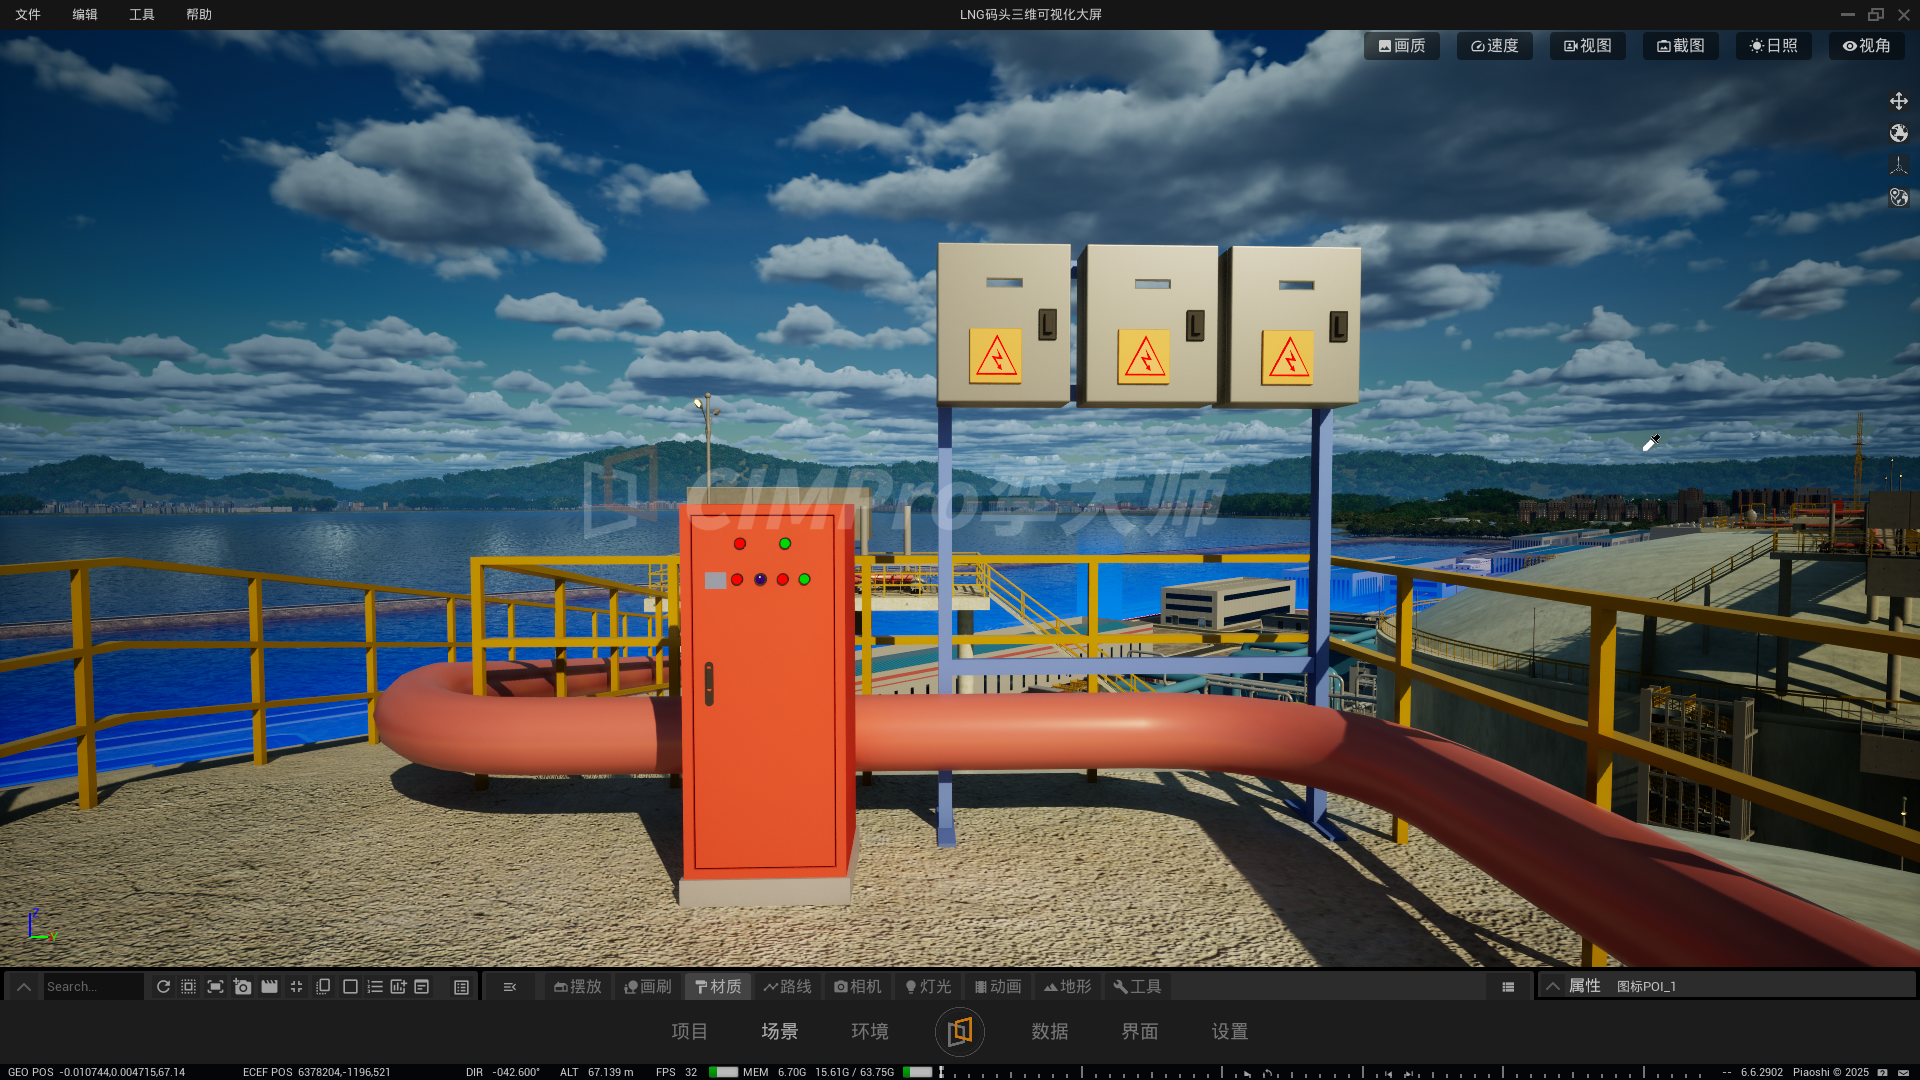The height and width of the screenshot is (1080, 1920).
Task: Switch to the 环境 tab
Action: pyautogui.click(x=869, y=1031)
